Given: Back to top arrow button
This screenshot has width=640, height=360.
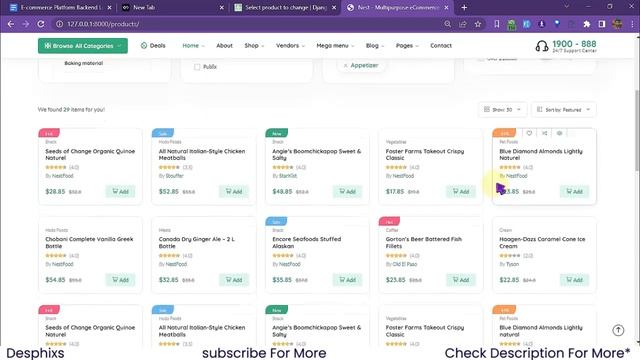Looking at the screenshot, I should 618,330.
